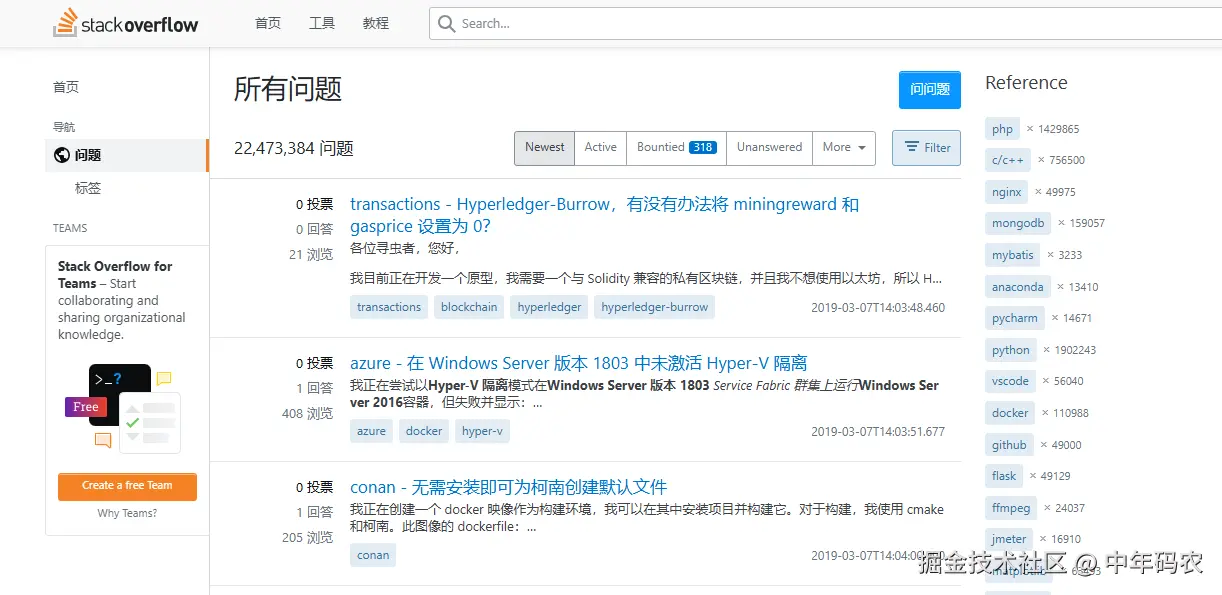Select the Active tab
Screen dimensions: 1222x595
(600, 148)
